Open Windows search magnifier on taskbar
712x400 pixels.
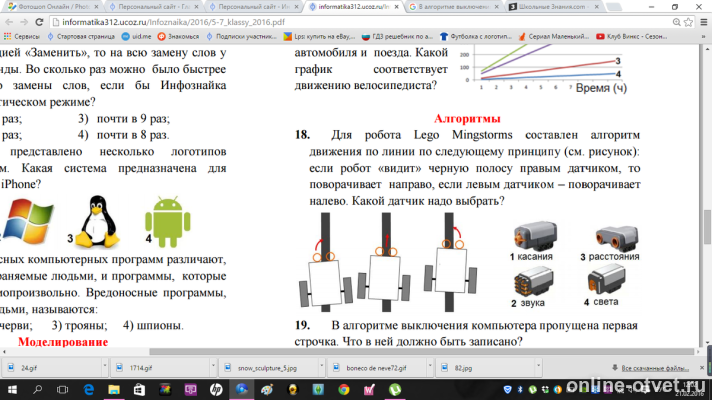38,390
